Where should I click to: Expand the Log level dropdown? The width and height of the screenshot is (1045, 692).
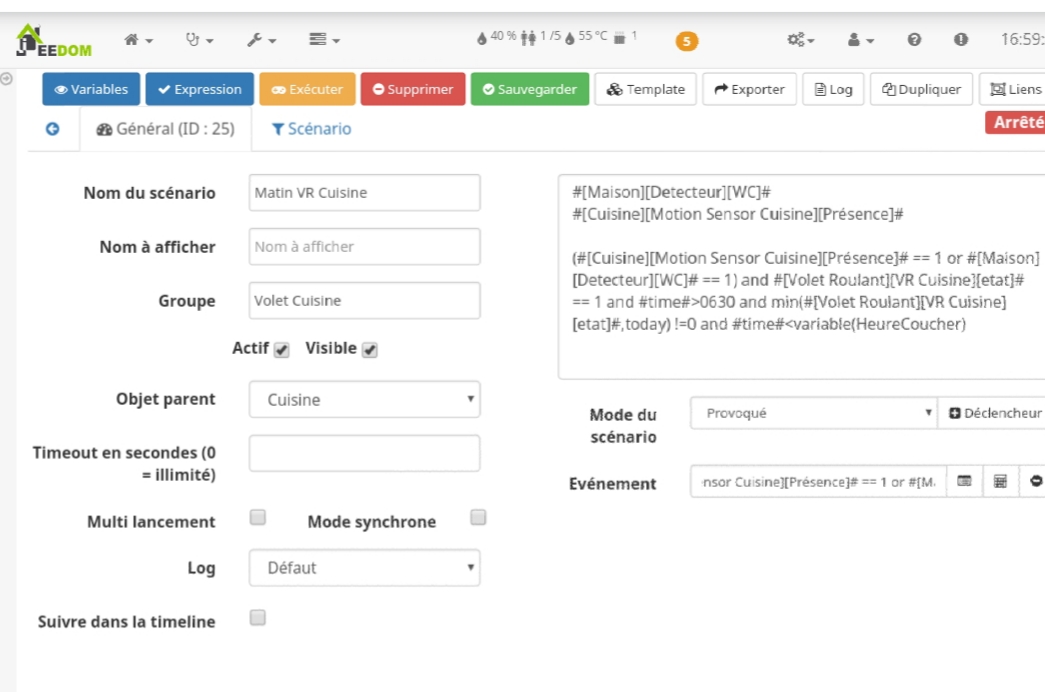(x=364, y=568)
